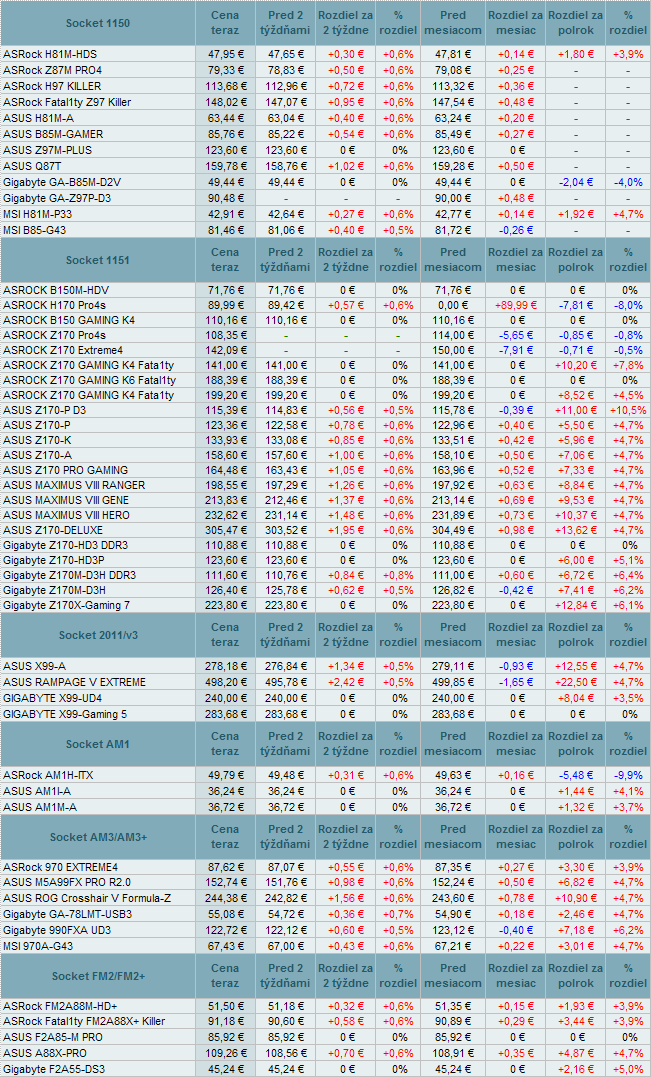Select the "ASUS Z97M-PLUS" product name
Viewport: 651px width, 1077px height.
pyautogui.click(x=47, y=150)
